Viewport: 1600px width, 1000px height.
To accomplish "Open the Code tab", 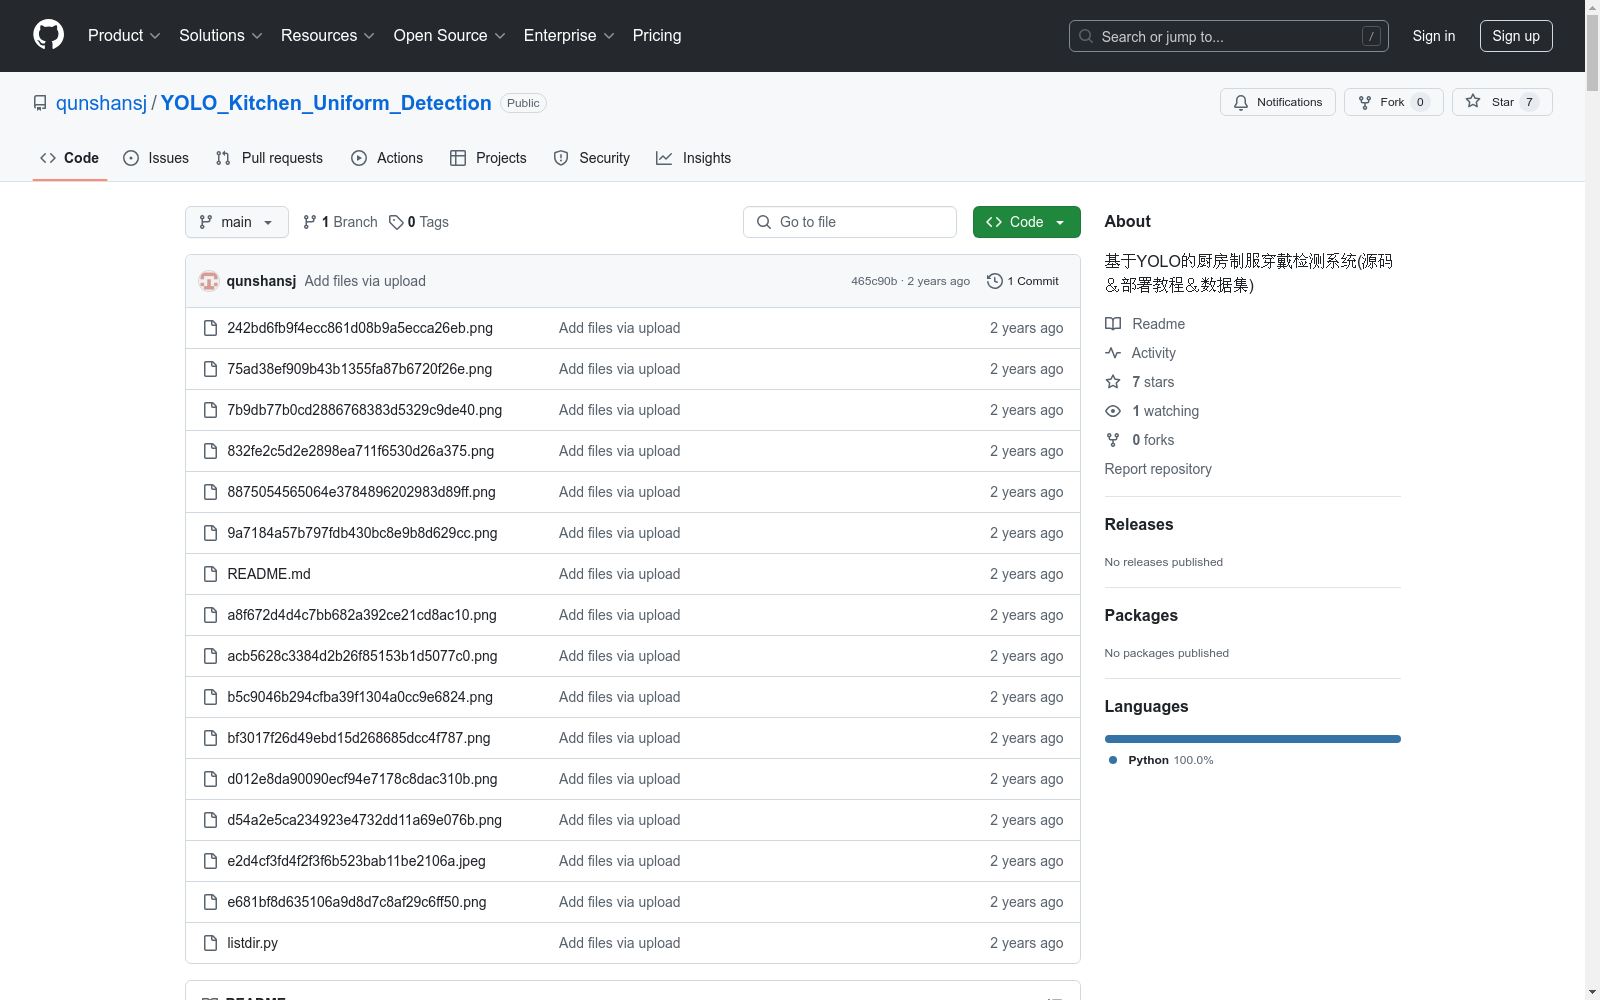I will pos(70,158).
